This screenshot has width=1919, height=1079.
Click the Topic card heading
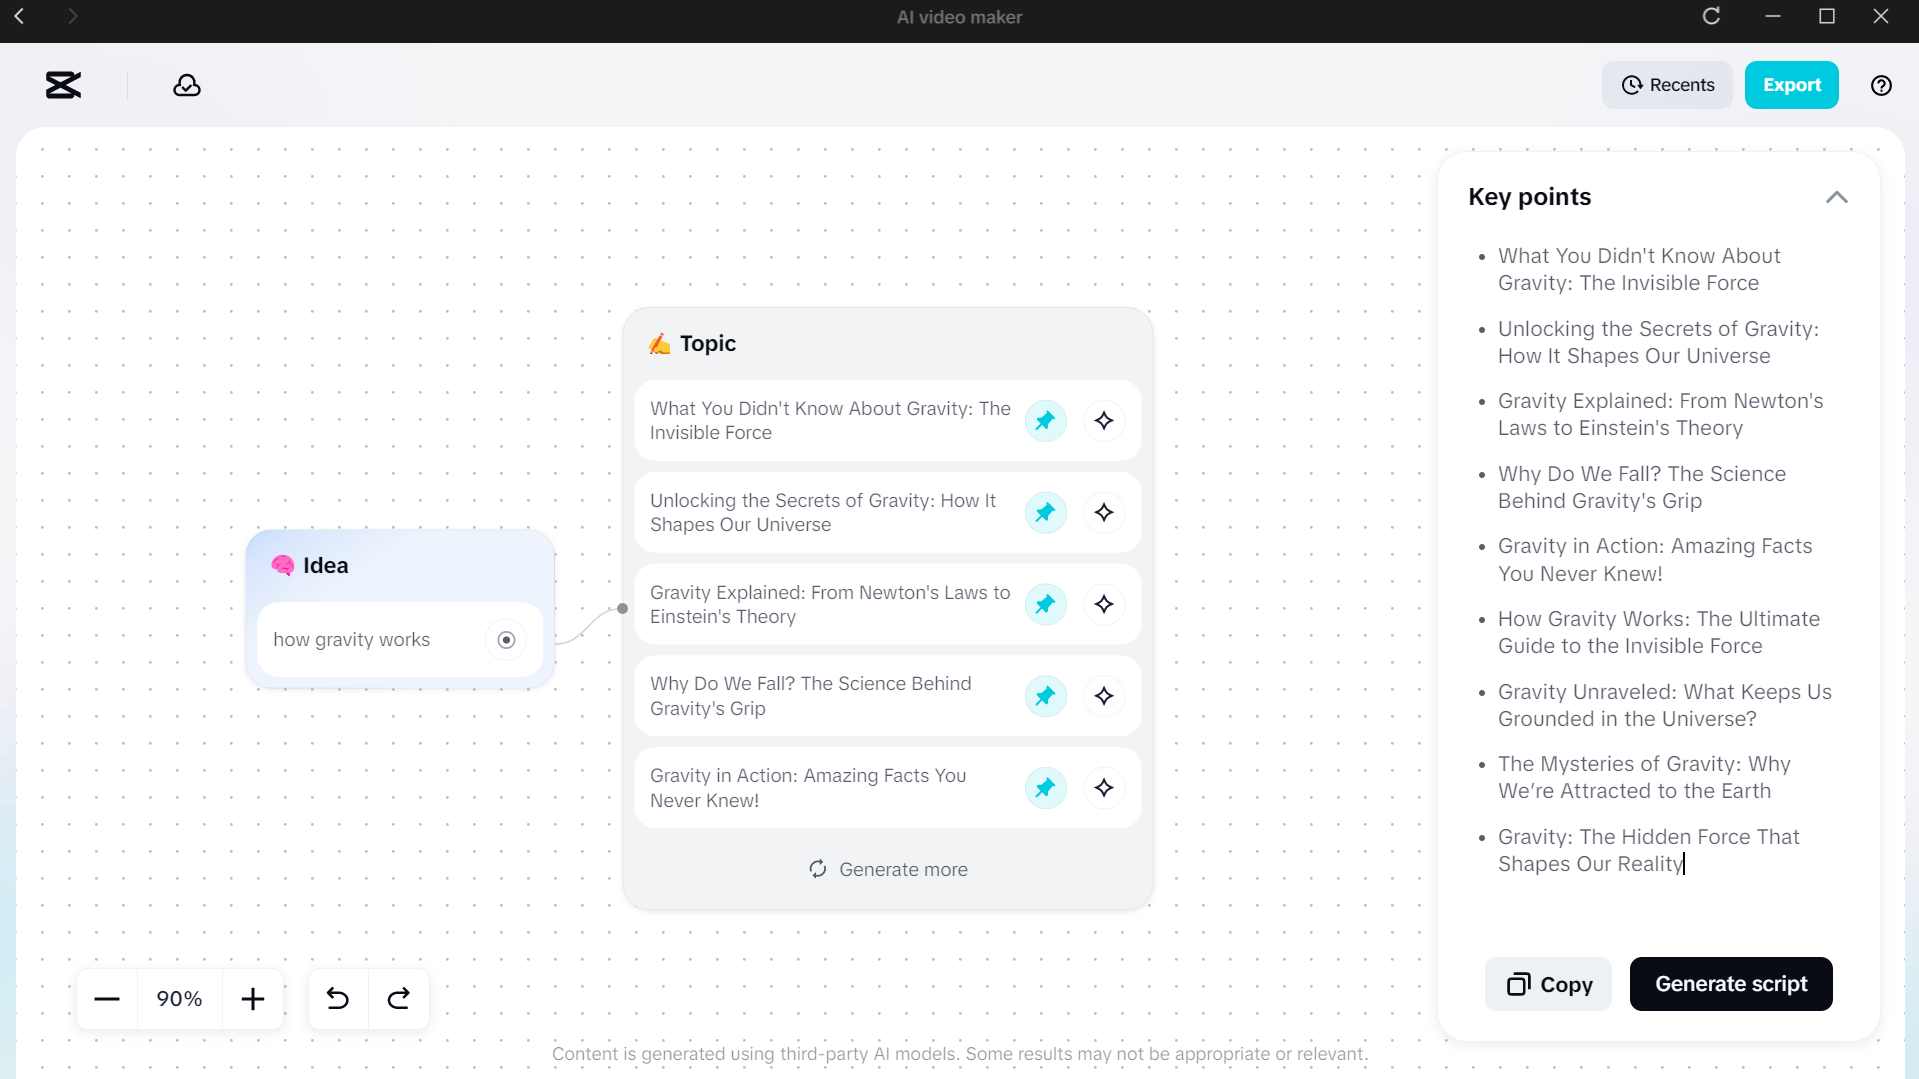(708, 343)
